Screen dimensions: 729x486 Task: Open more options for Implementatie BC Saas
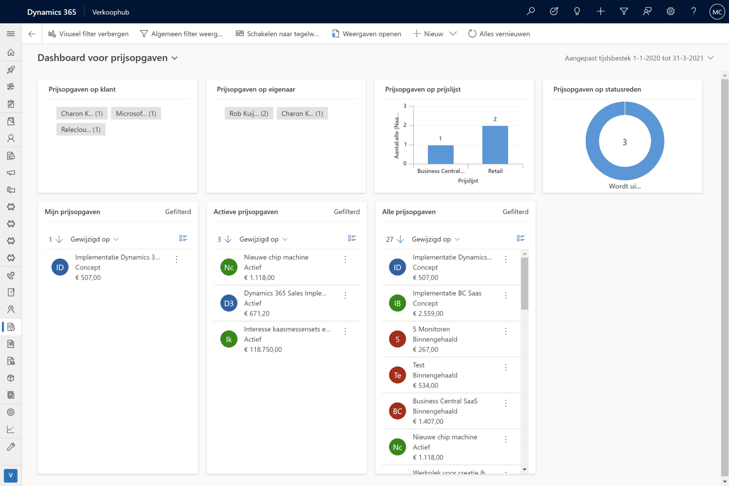click(x=505, y=295)
